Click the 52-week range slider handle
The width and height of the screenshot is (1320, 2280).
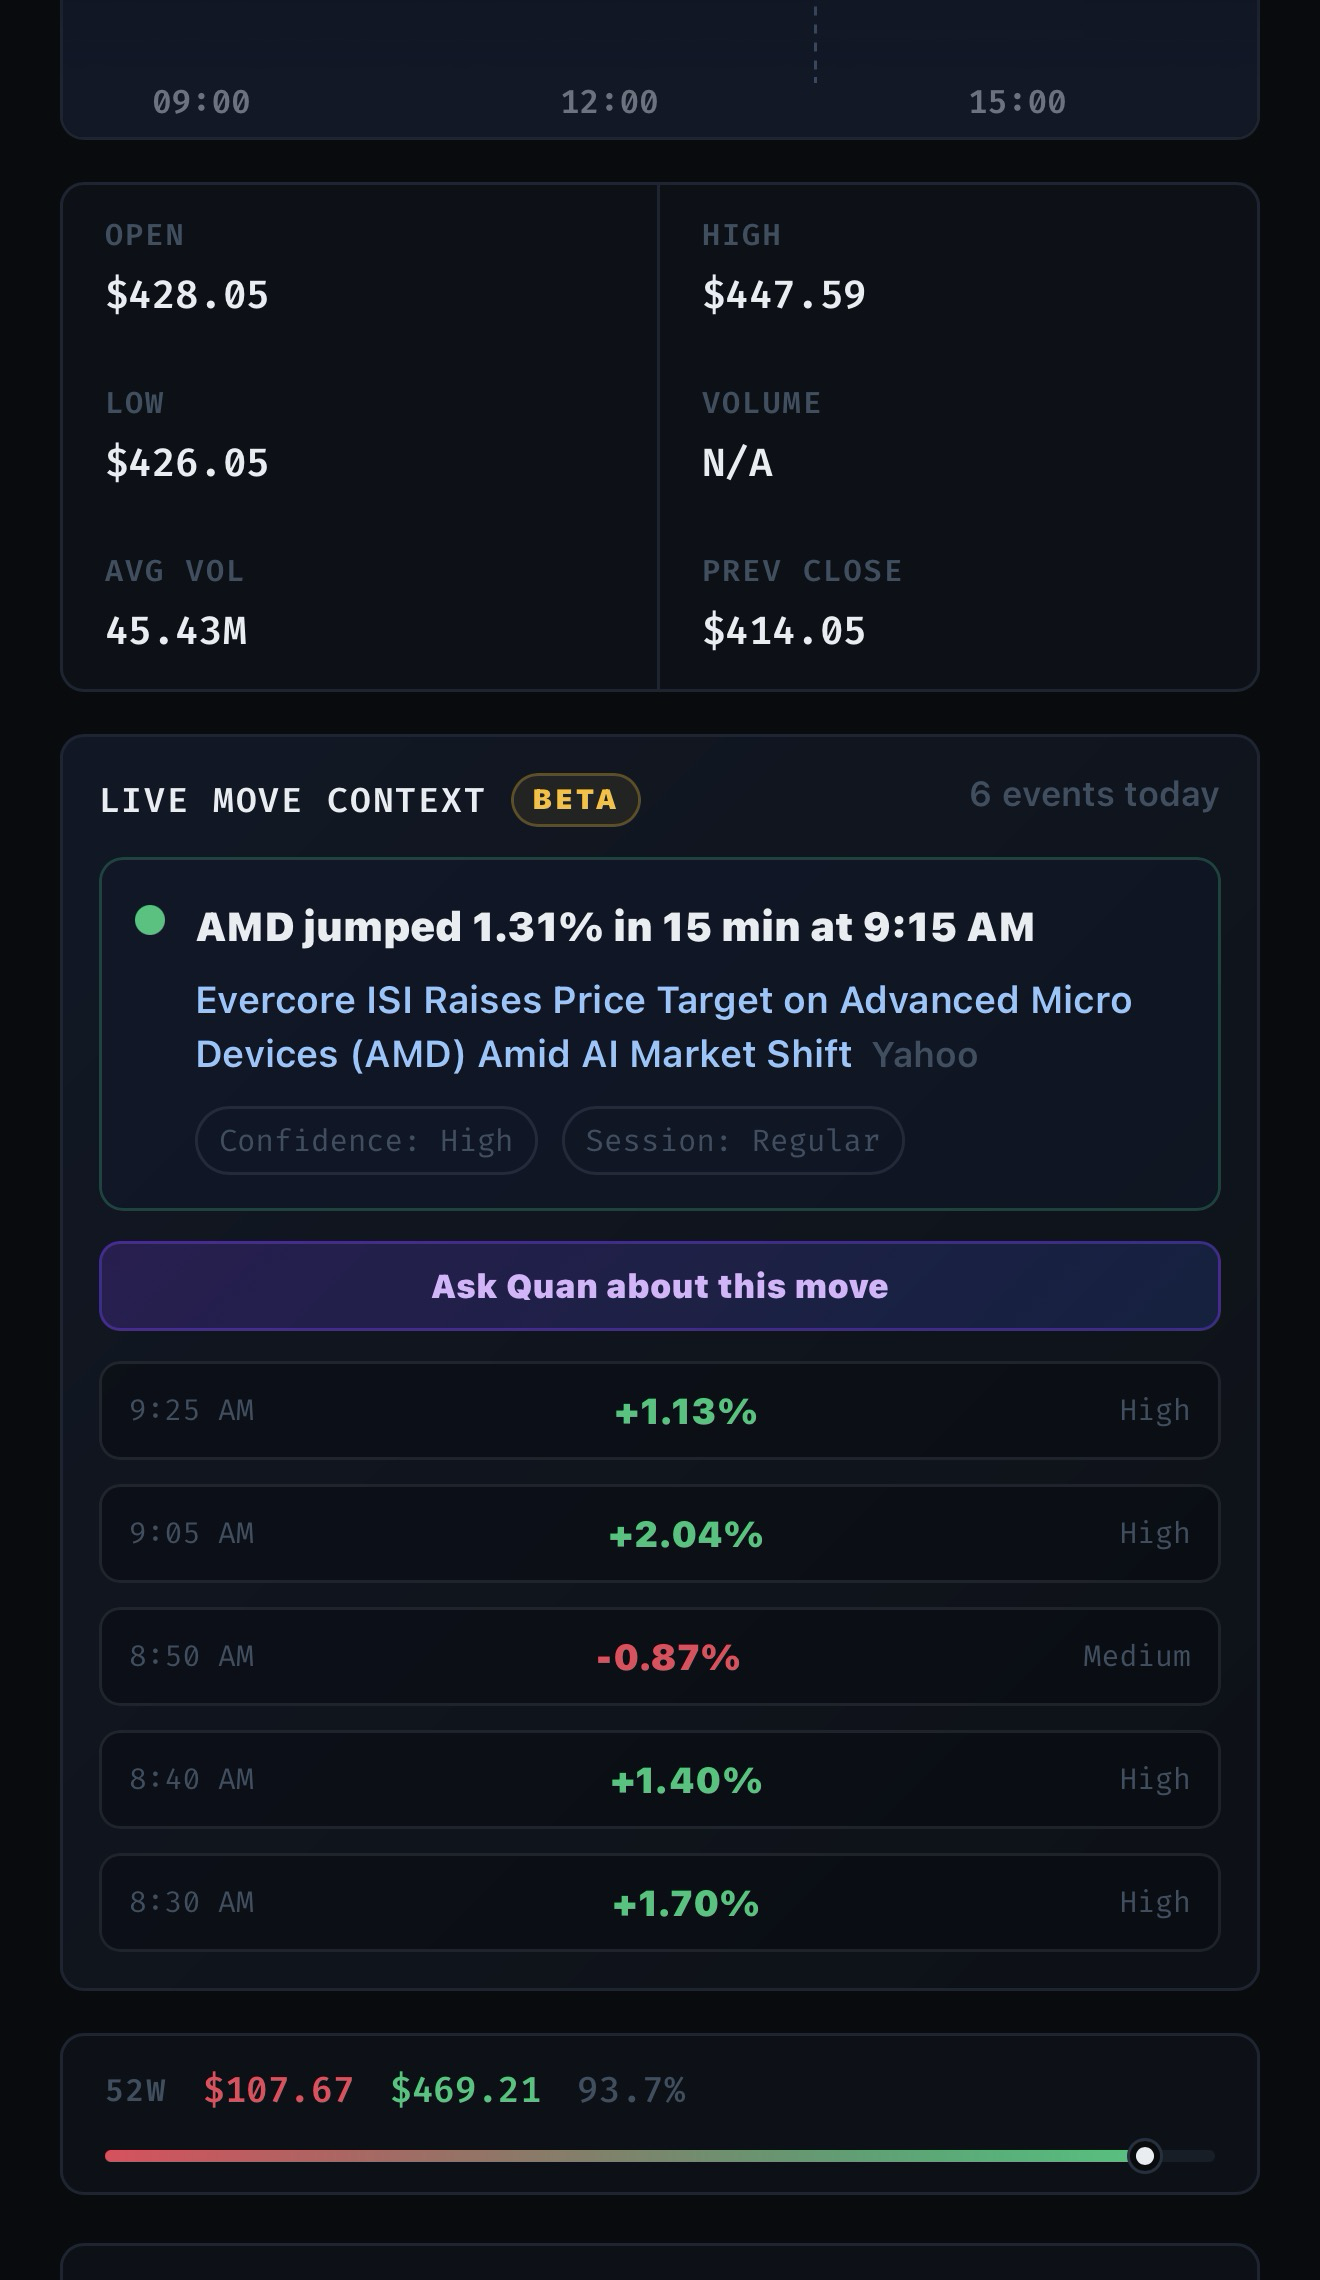click(1145, 2155)
